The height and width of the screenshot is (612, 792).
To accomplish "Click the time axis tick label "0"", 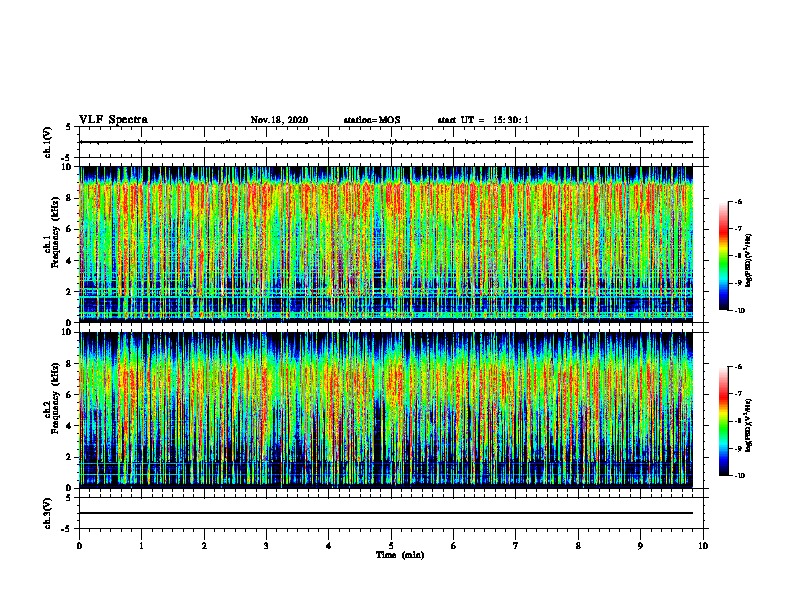I will 79,546.
